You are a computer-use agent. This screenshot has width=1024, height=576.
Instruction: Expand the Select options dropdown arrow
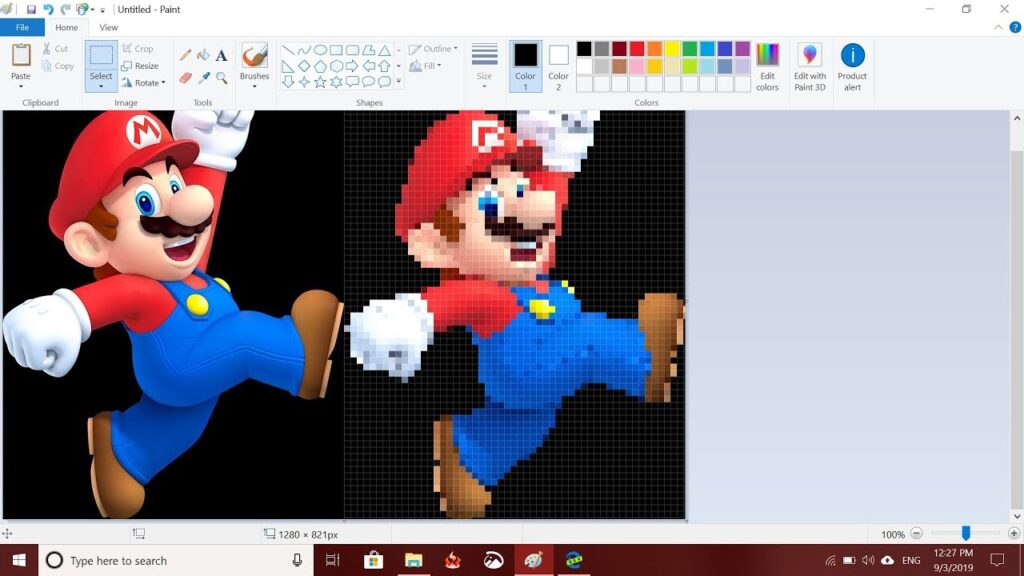101,86
